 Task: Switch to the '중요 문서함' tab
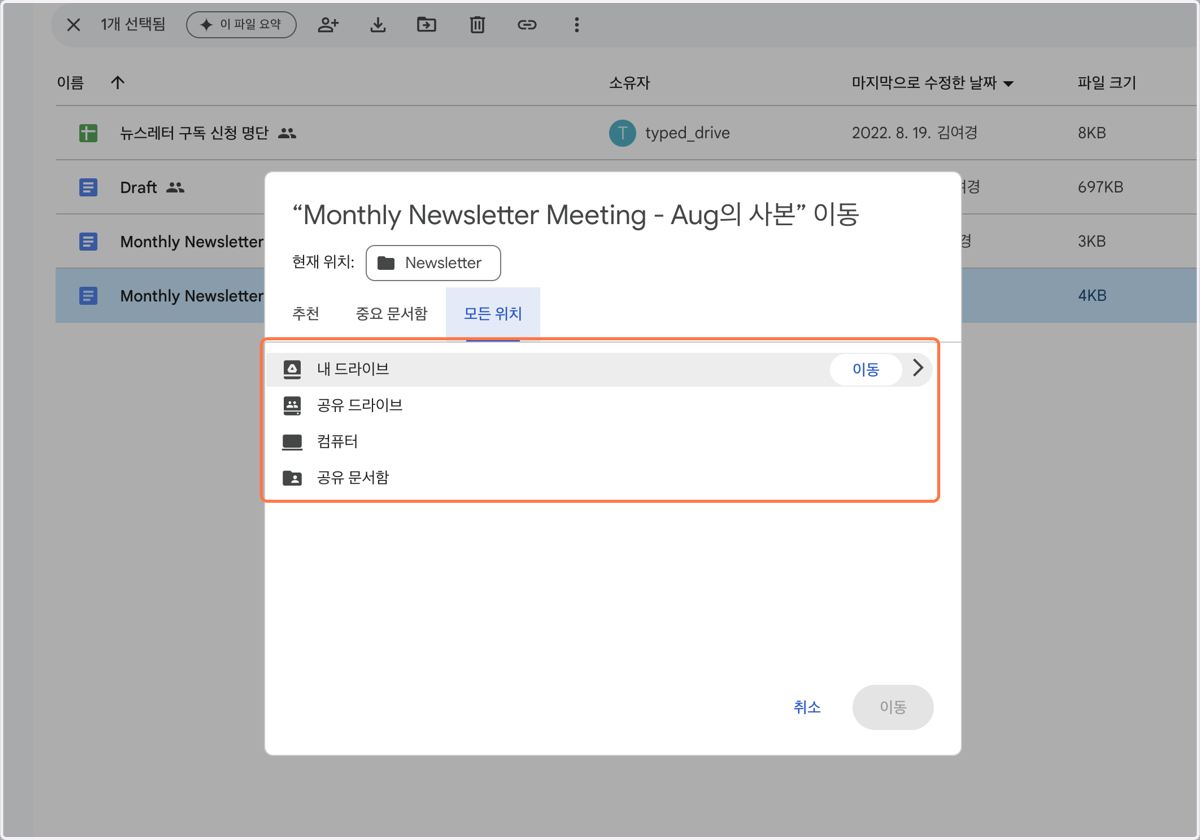tap(391, 314)
